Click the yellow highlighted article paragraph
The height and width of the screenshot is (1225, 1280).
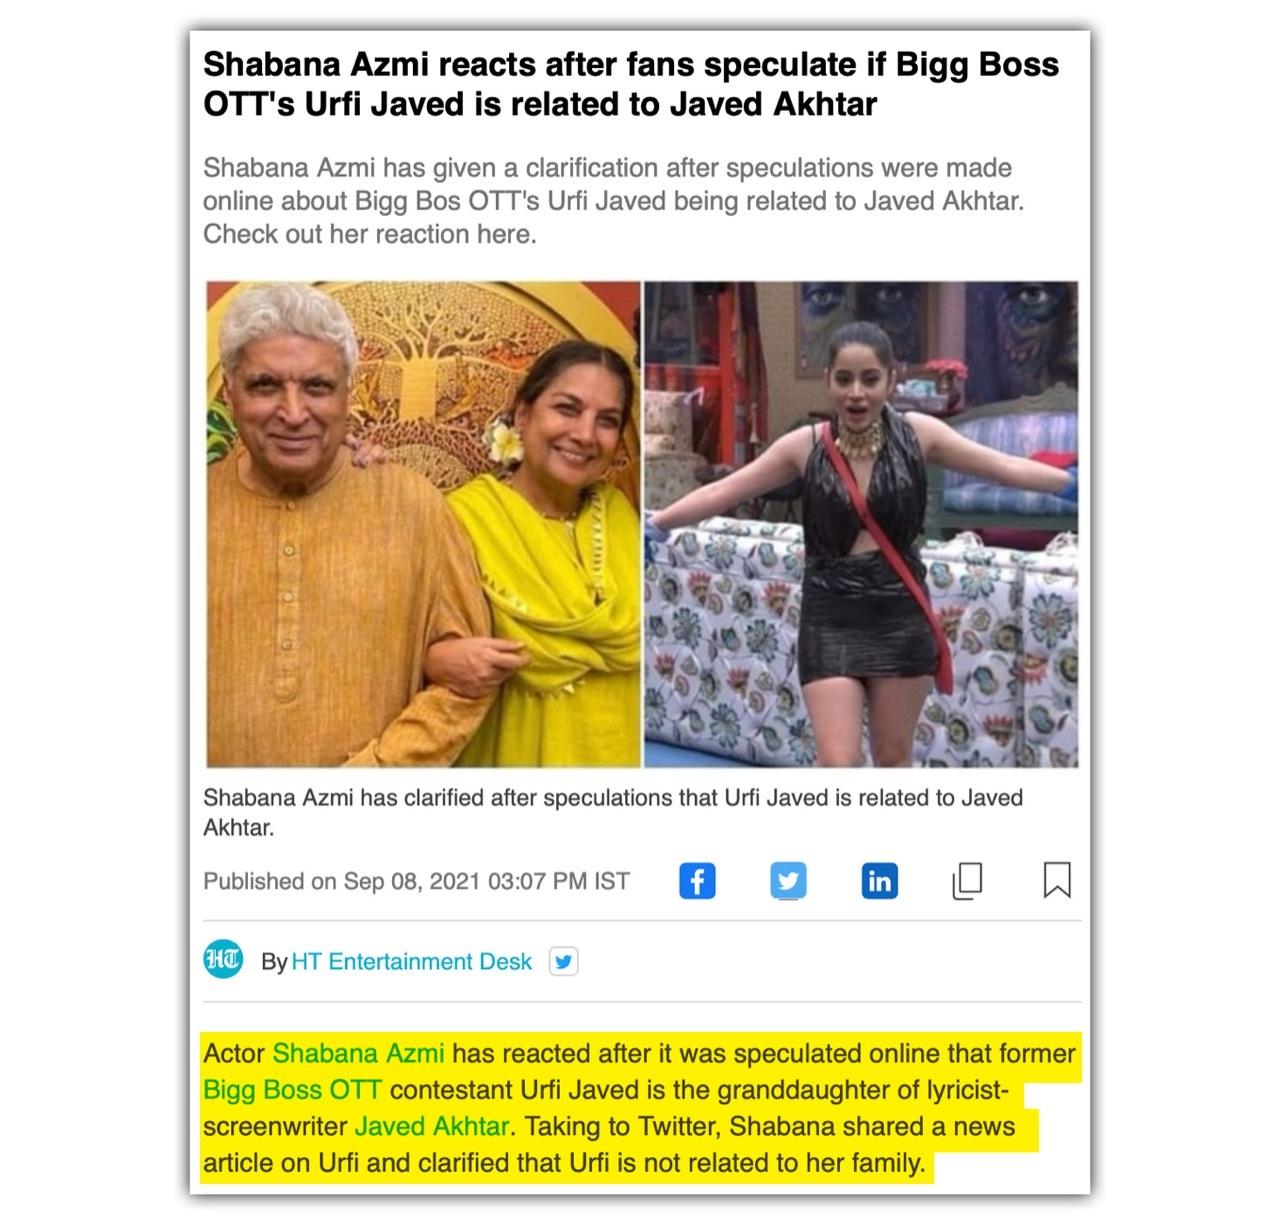click(x=639, y=1108)
